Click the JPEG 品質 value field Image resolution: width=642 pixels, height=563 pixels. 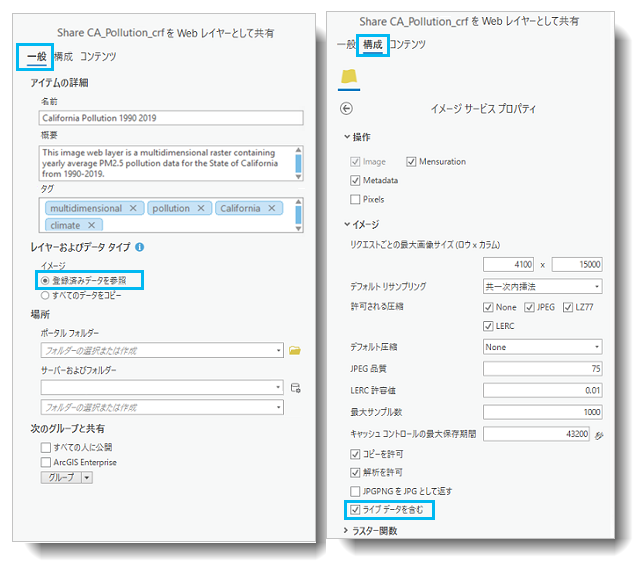tap(541, 368)
